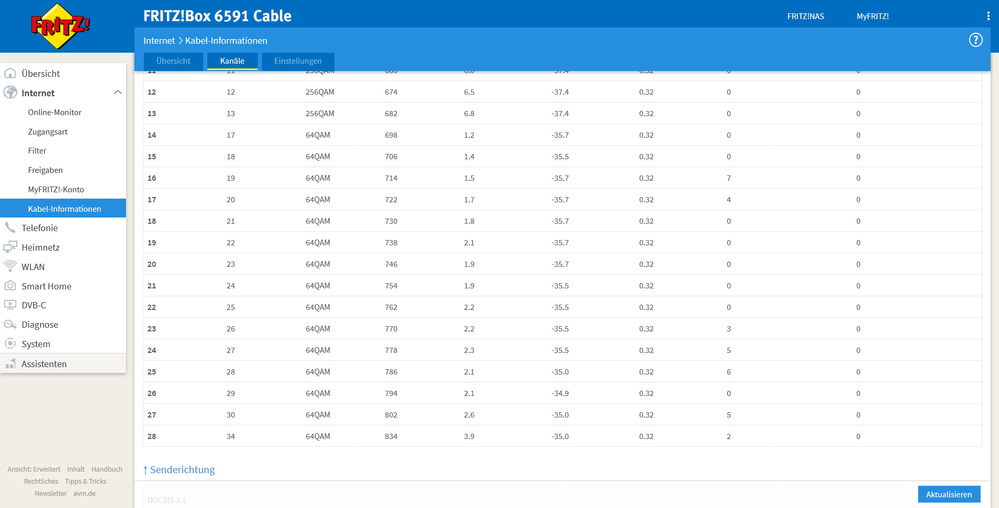Open Smart Home menu
Image resolution: width=999 pixels, height=508 pixels.
click(x=47, y=286)
